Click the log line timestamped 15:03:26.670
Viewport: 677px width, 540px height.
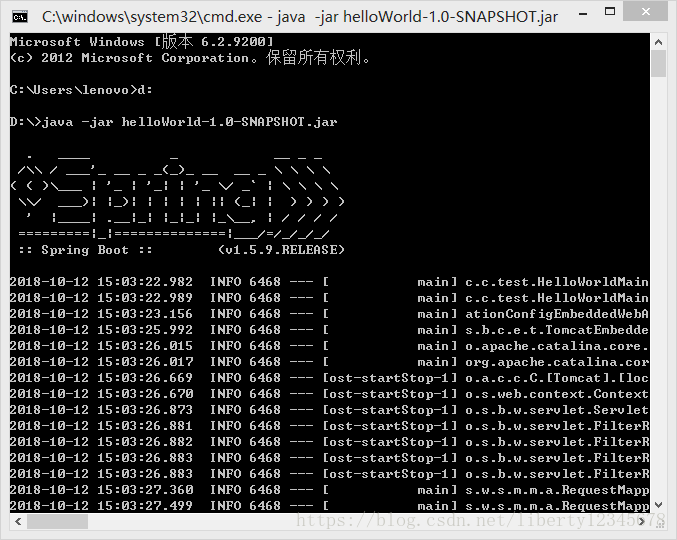tap(329, 394)
